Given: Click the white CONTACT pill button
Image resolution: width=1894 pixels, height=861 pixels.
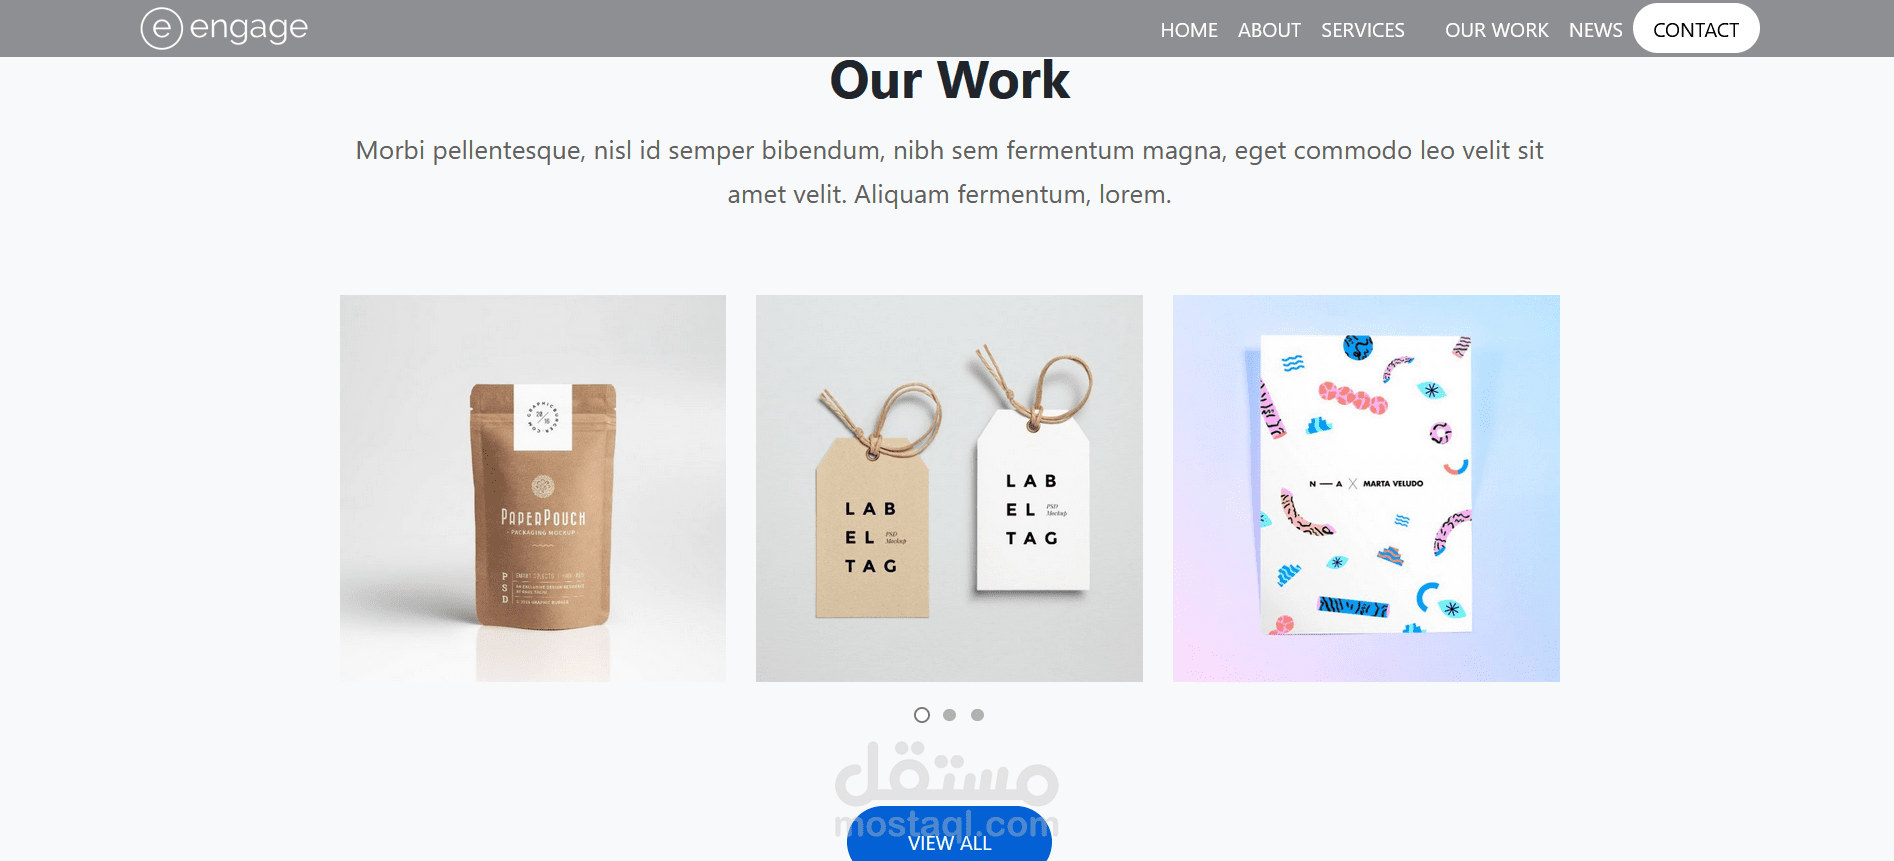Looking at the screenshot, I should pyautogui.click(x=1696, y=29).
